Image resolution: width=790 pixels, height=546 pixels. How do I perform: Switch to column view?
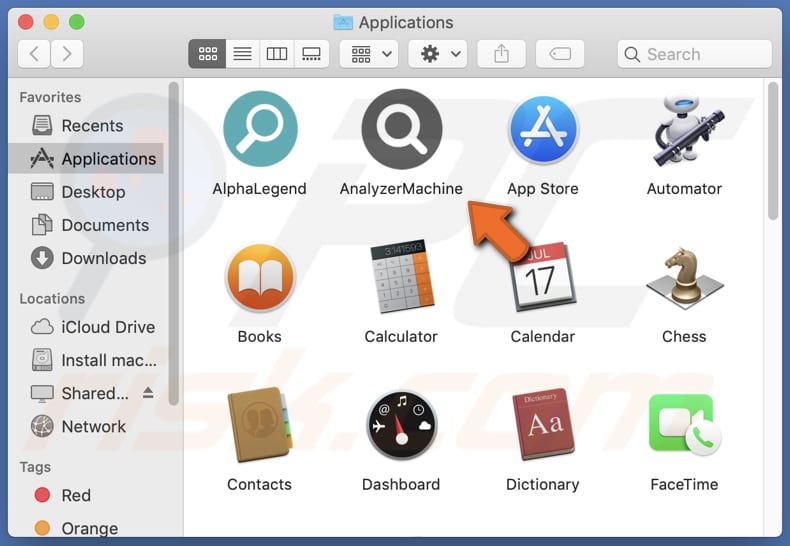click(x=277, y=54)
